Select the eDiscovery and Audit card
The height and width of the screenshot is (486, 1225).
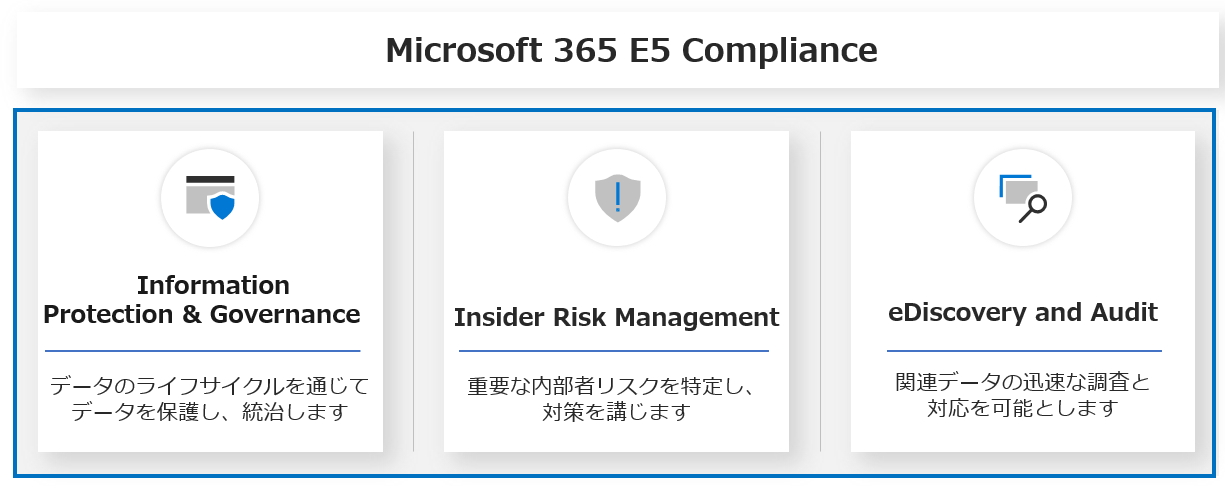1023,291
